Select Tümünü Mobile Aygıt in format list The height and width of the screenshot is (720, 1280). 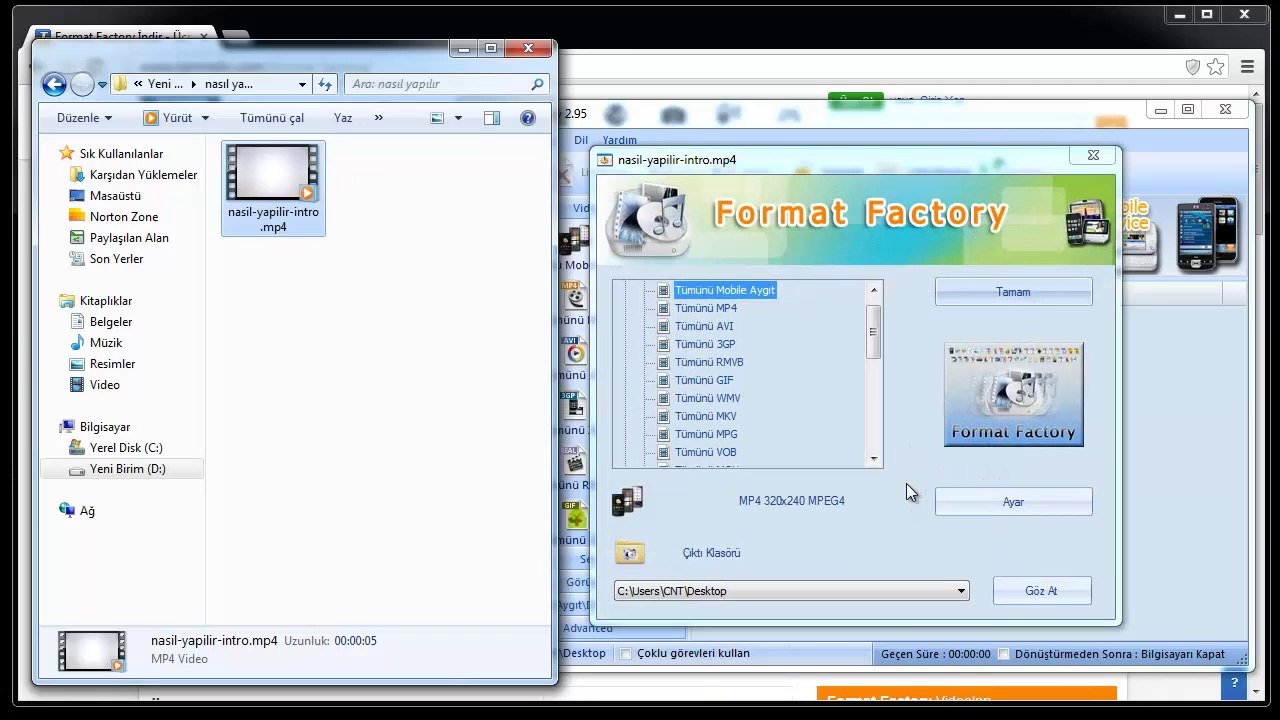725,290
